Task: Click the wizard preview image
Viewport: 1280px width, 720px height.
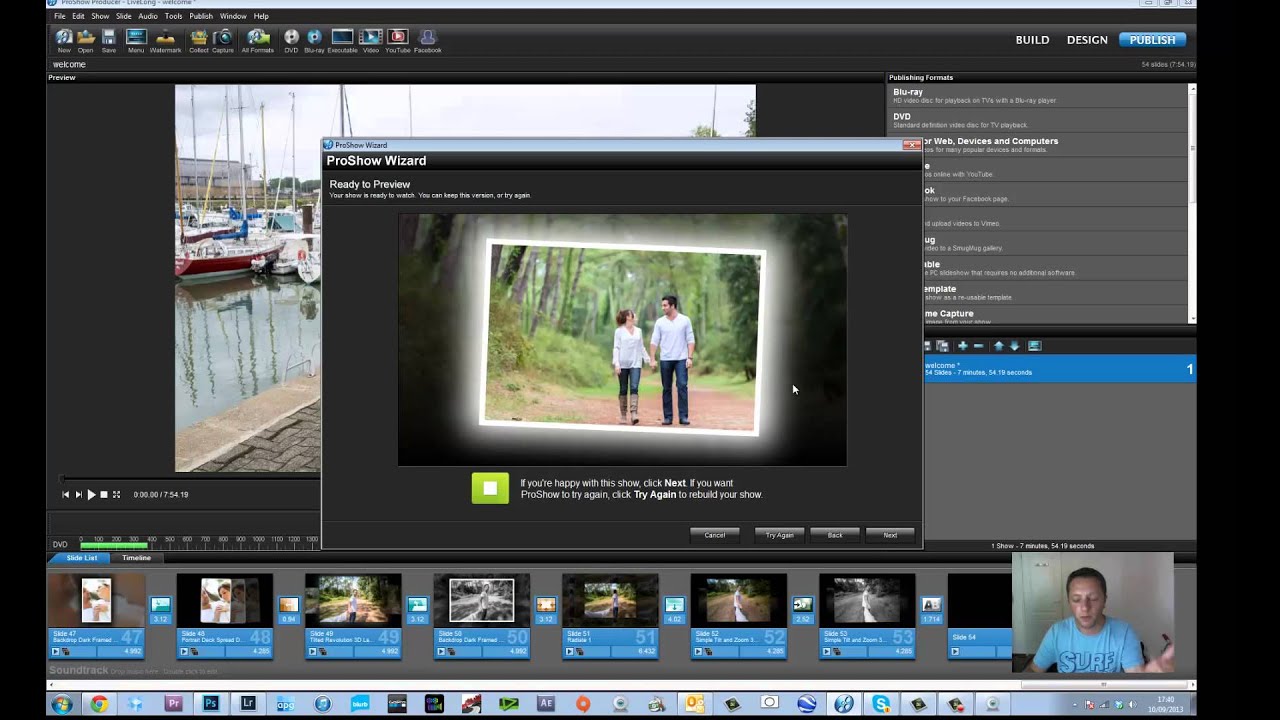Action: click(x=622, y=340)
